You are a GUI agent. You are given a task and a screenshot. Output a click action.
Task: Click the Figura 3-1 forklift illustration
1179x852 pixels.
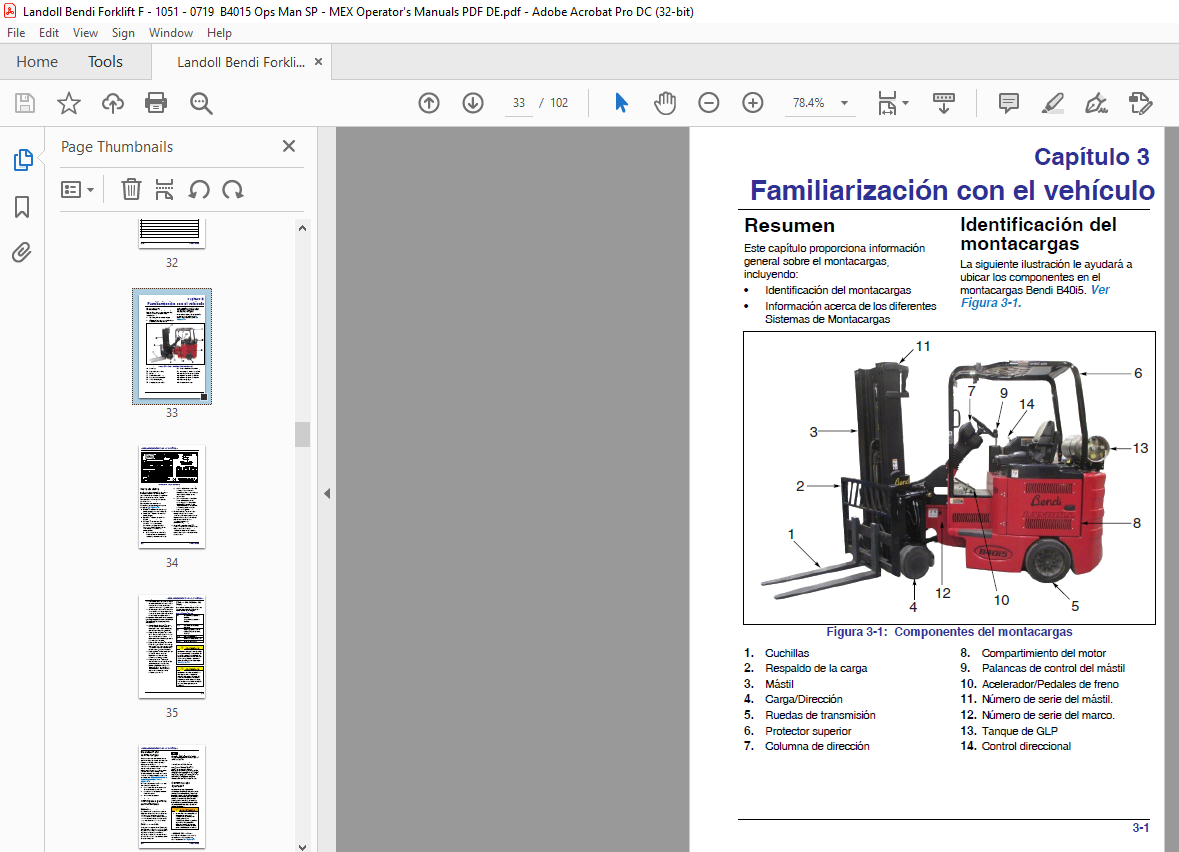pos(949,478)
